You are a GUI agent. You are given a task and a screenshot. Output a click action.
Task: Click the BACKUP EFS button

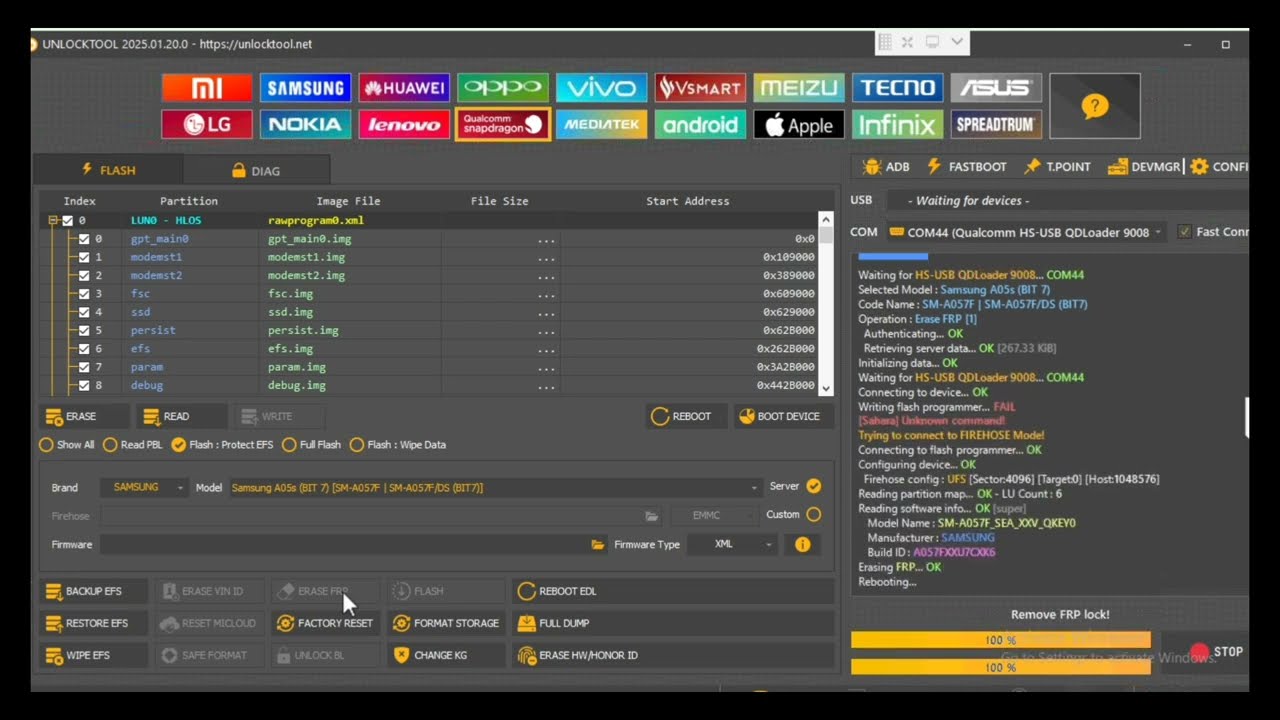[94, 591]
